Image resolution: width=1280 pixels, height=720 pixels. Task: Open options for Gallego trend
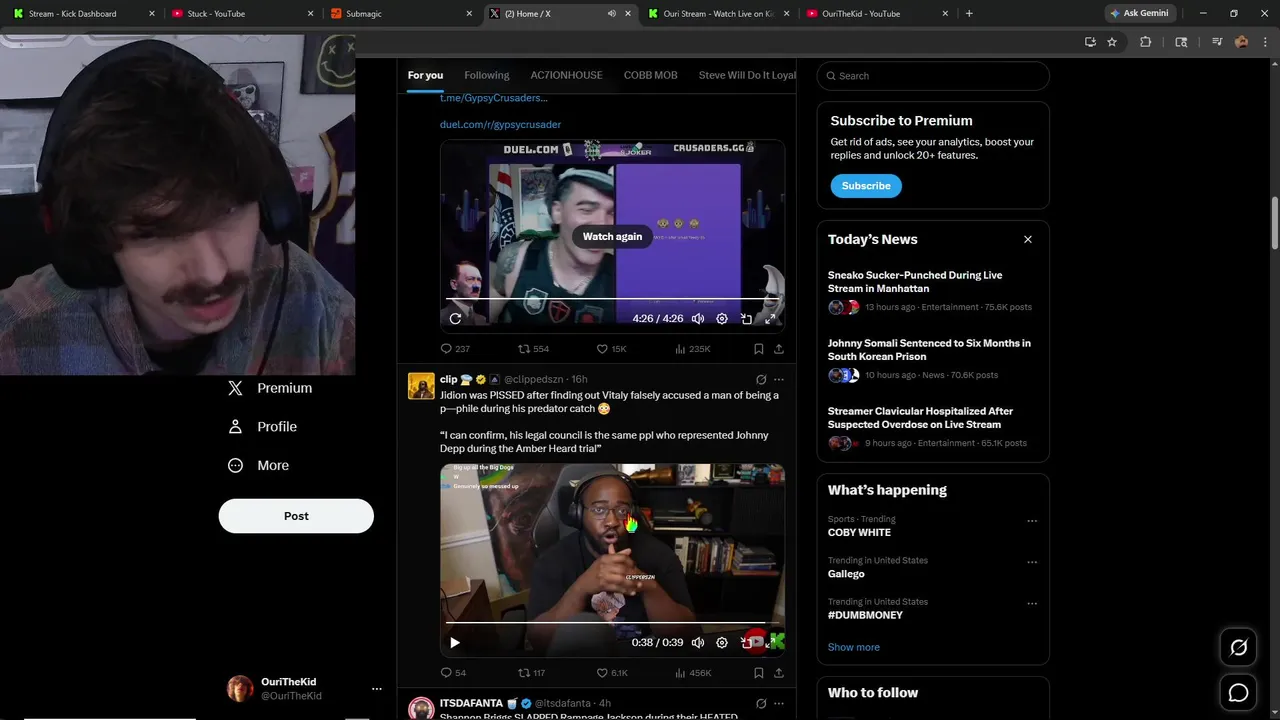[x=1032, y=562]
